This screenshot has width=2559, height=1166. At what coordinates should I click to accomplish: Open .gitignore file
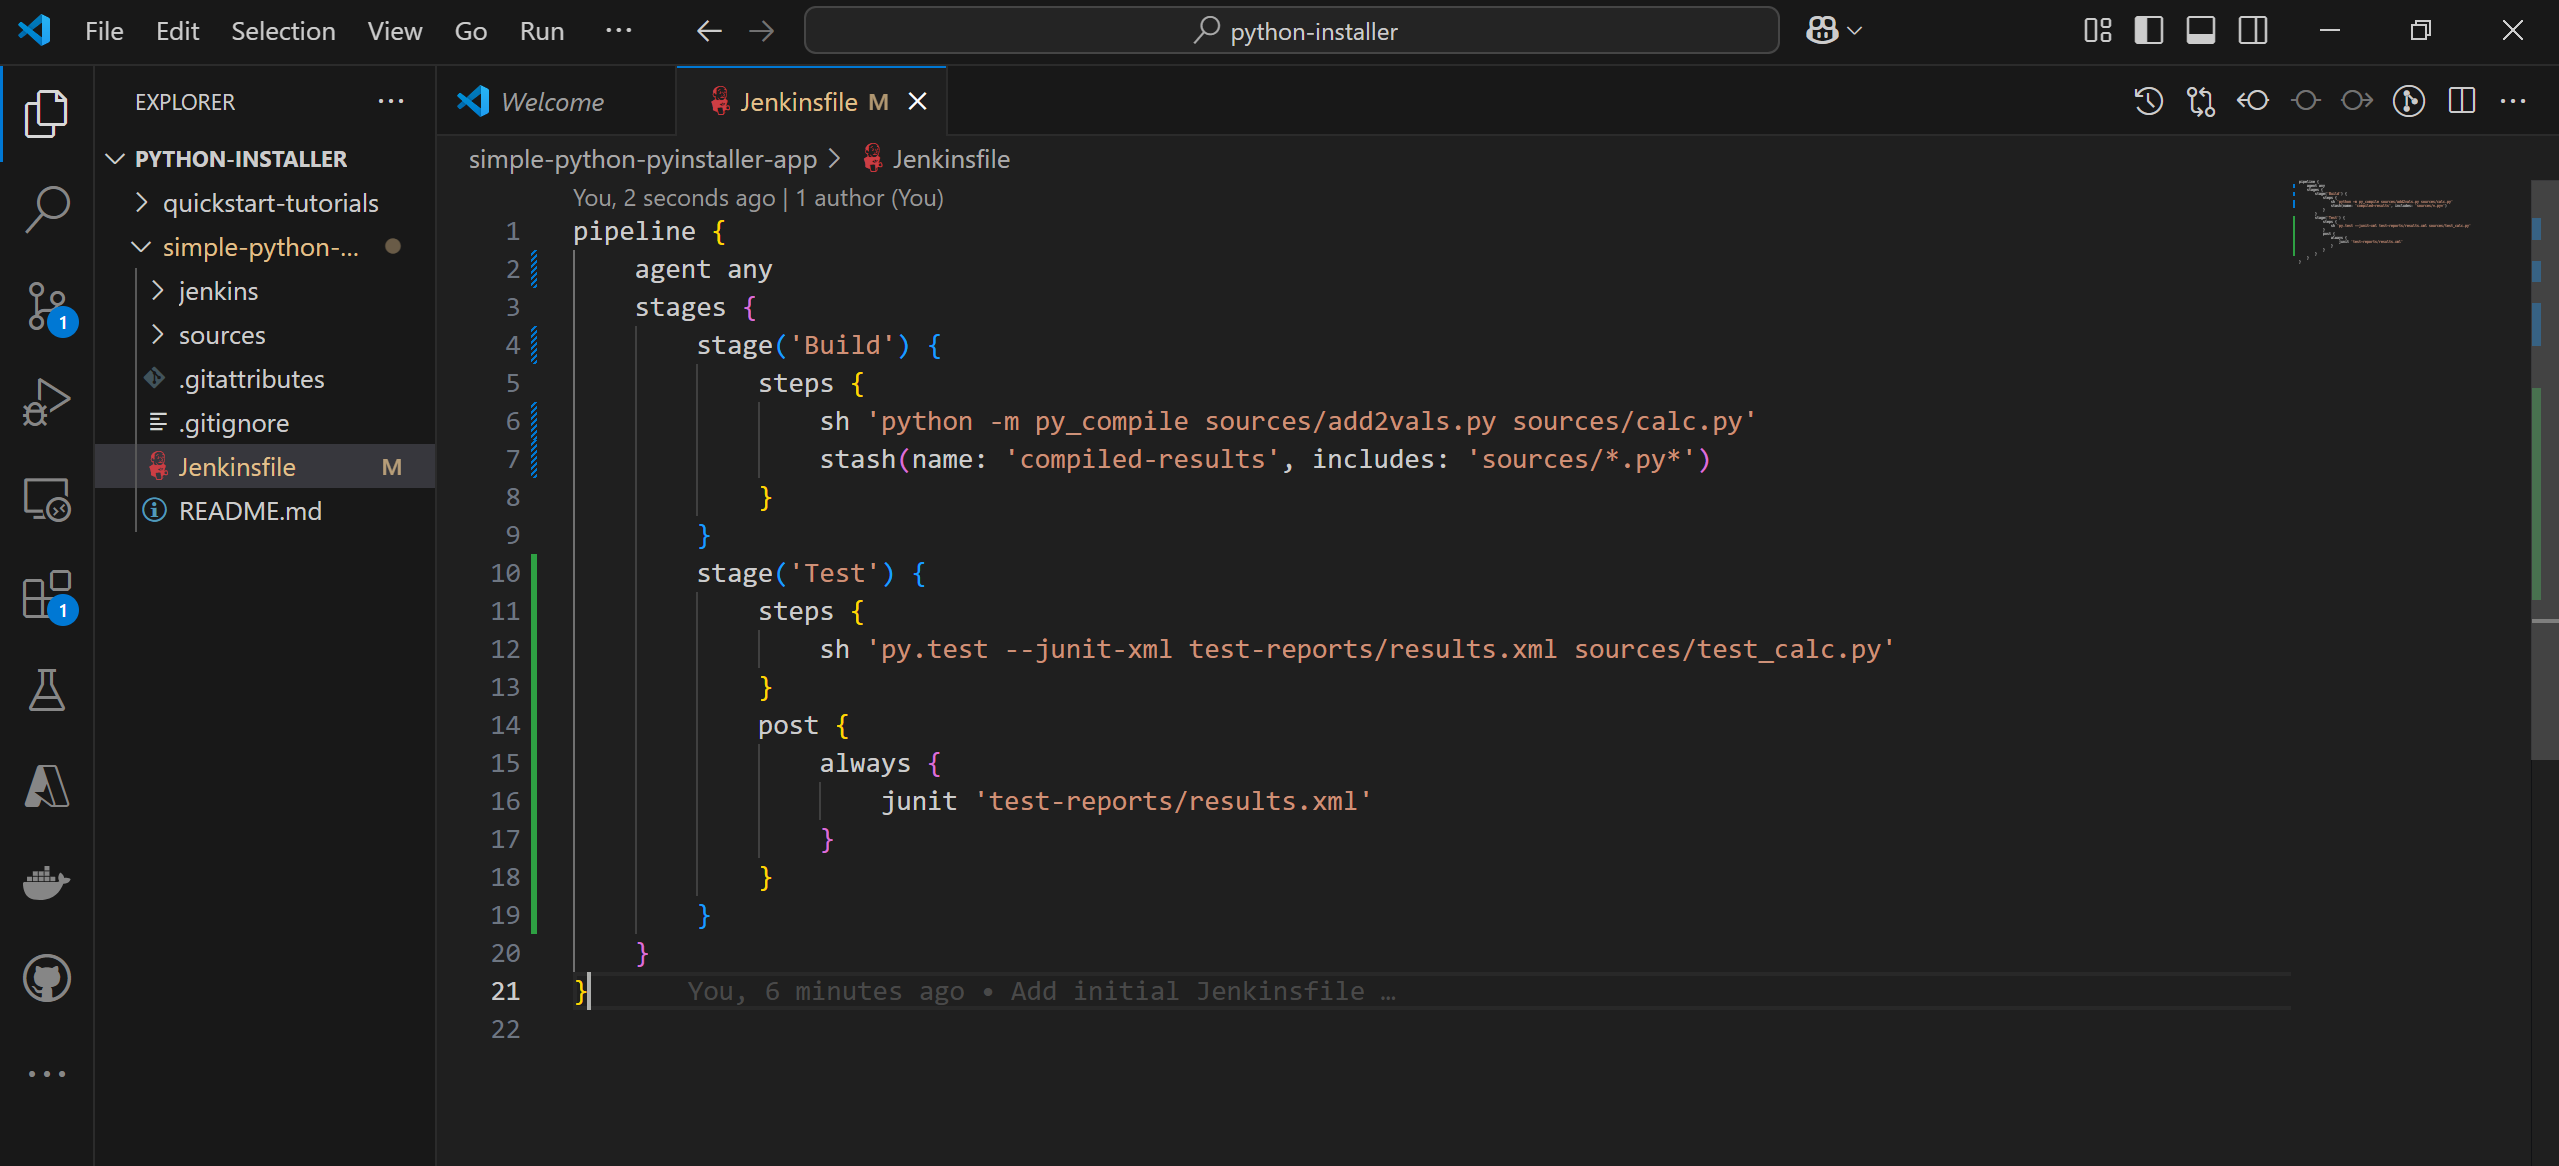click(265, 423)
